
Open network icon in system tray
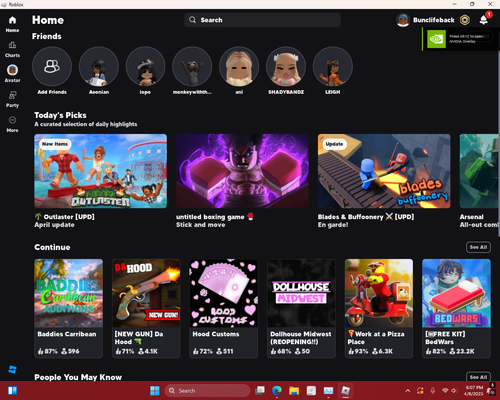[x=445, y=391]
